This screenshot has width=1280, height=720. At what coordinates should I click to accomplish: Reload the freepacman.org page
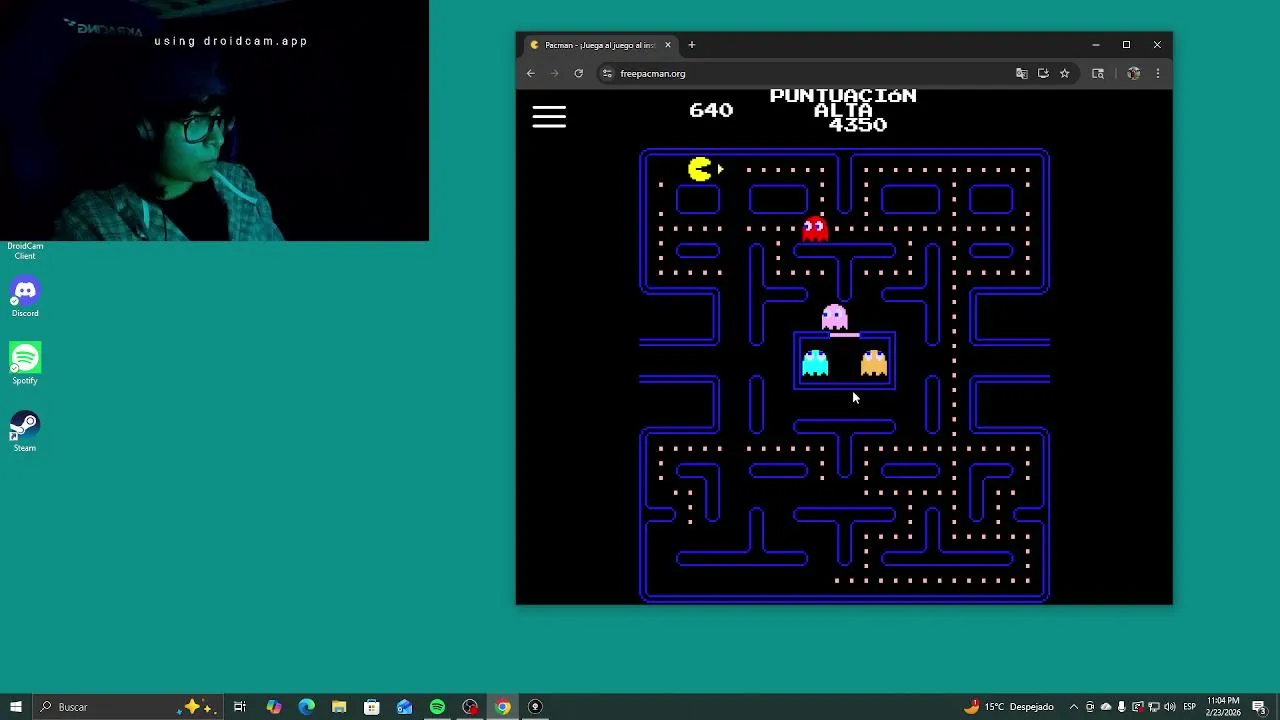(578, 73)
